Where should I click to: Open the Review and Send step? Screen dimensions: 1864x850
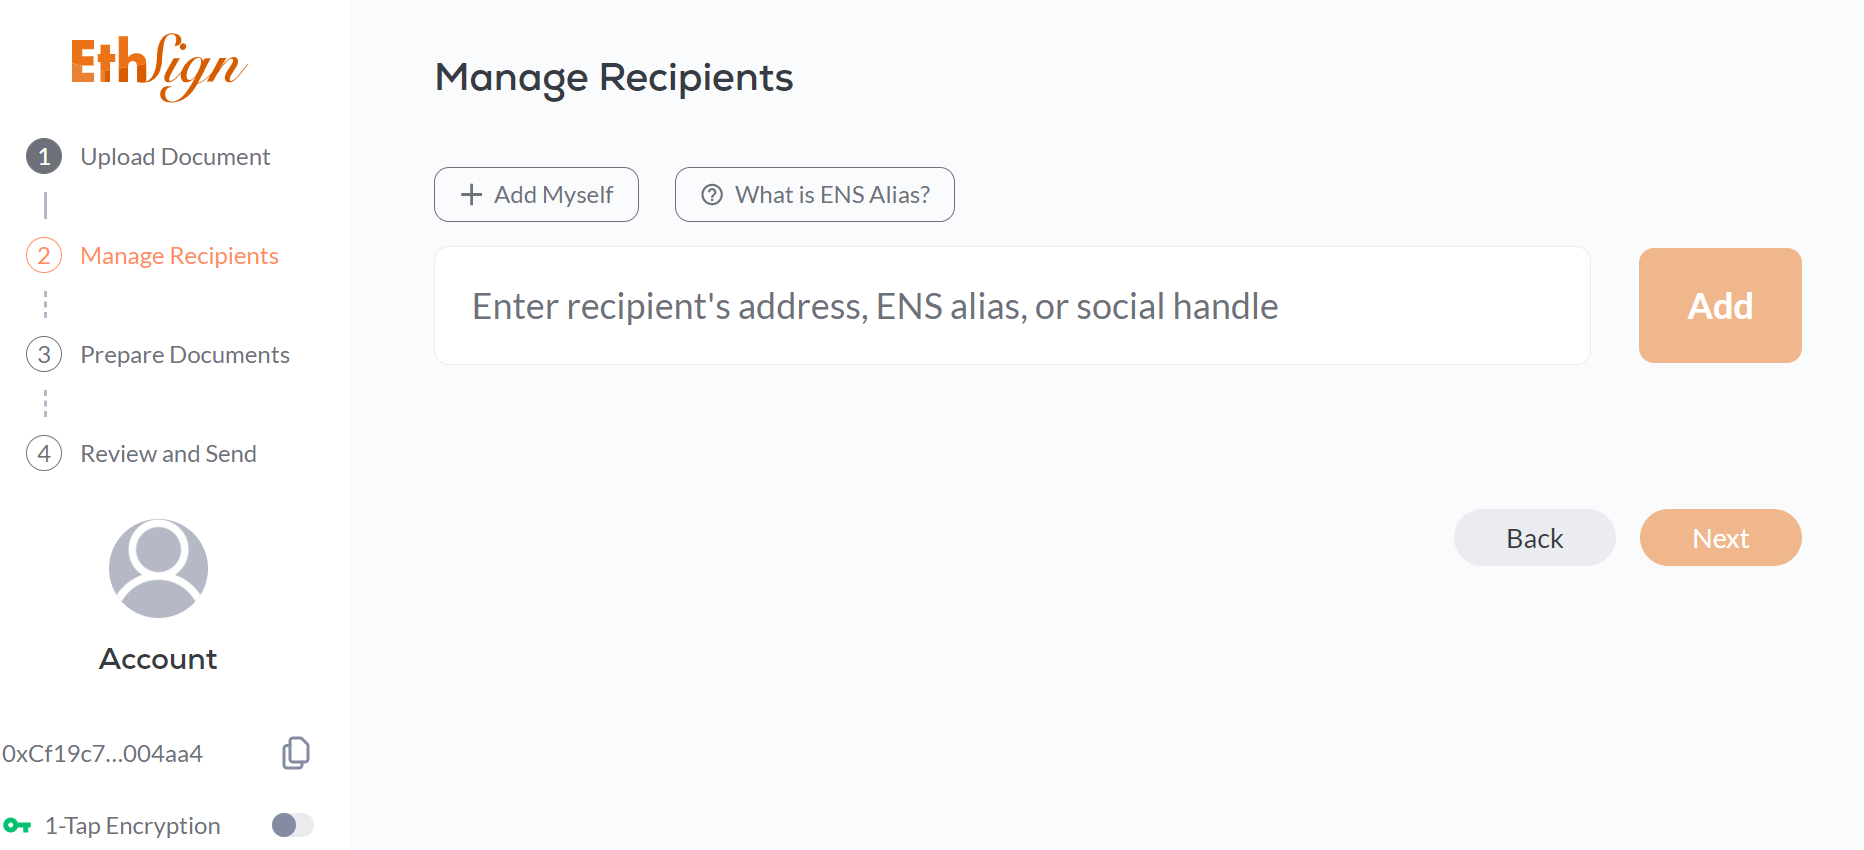click(168, 454)
